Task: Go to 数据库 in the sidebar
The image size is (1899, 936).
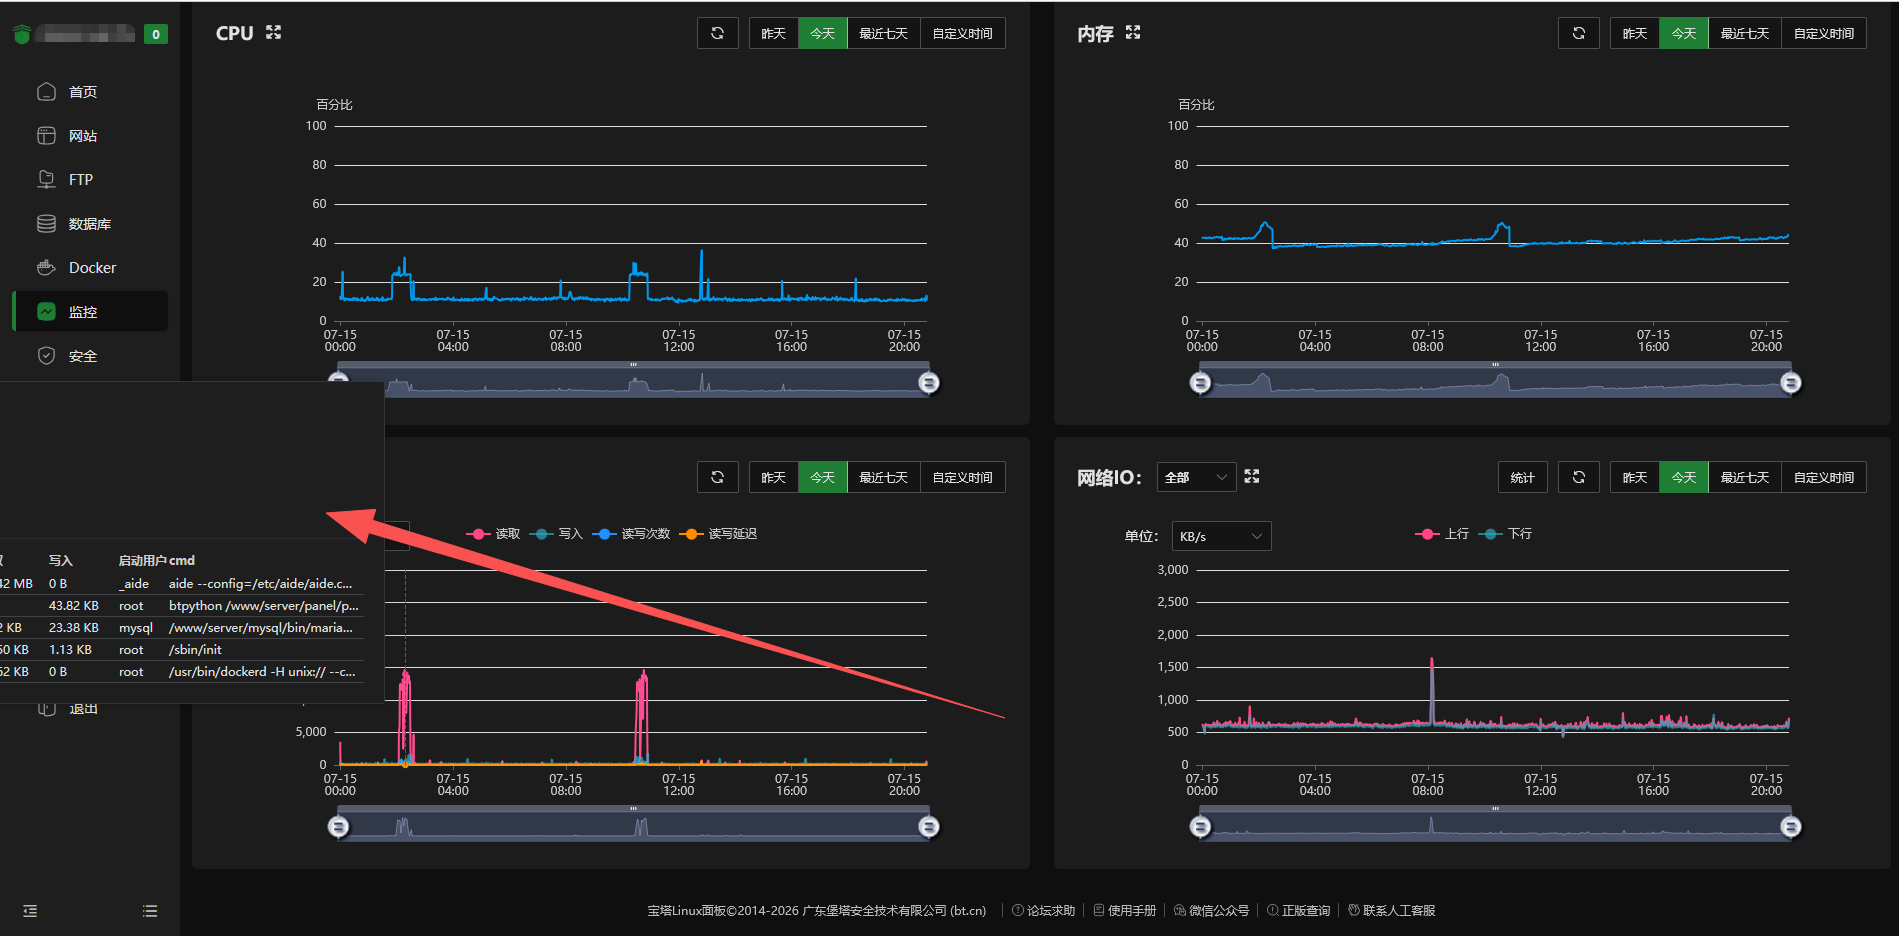Action: 90,224
